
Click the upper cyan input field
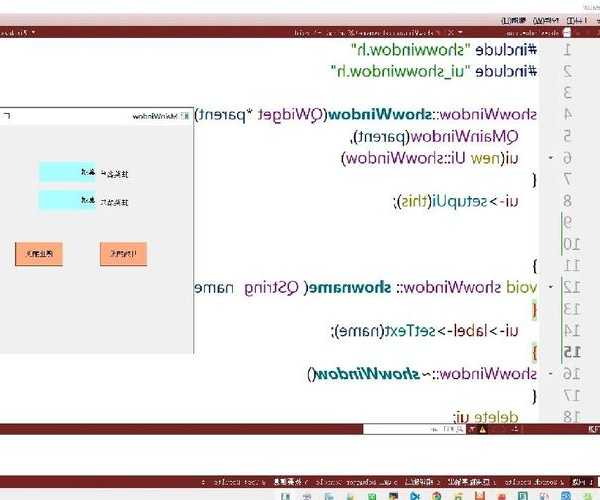pyautogui.click(x=67, y=173)
